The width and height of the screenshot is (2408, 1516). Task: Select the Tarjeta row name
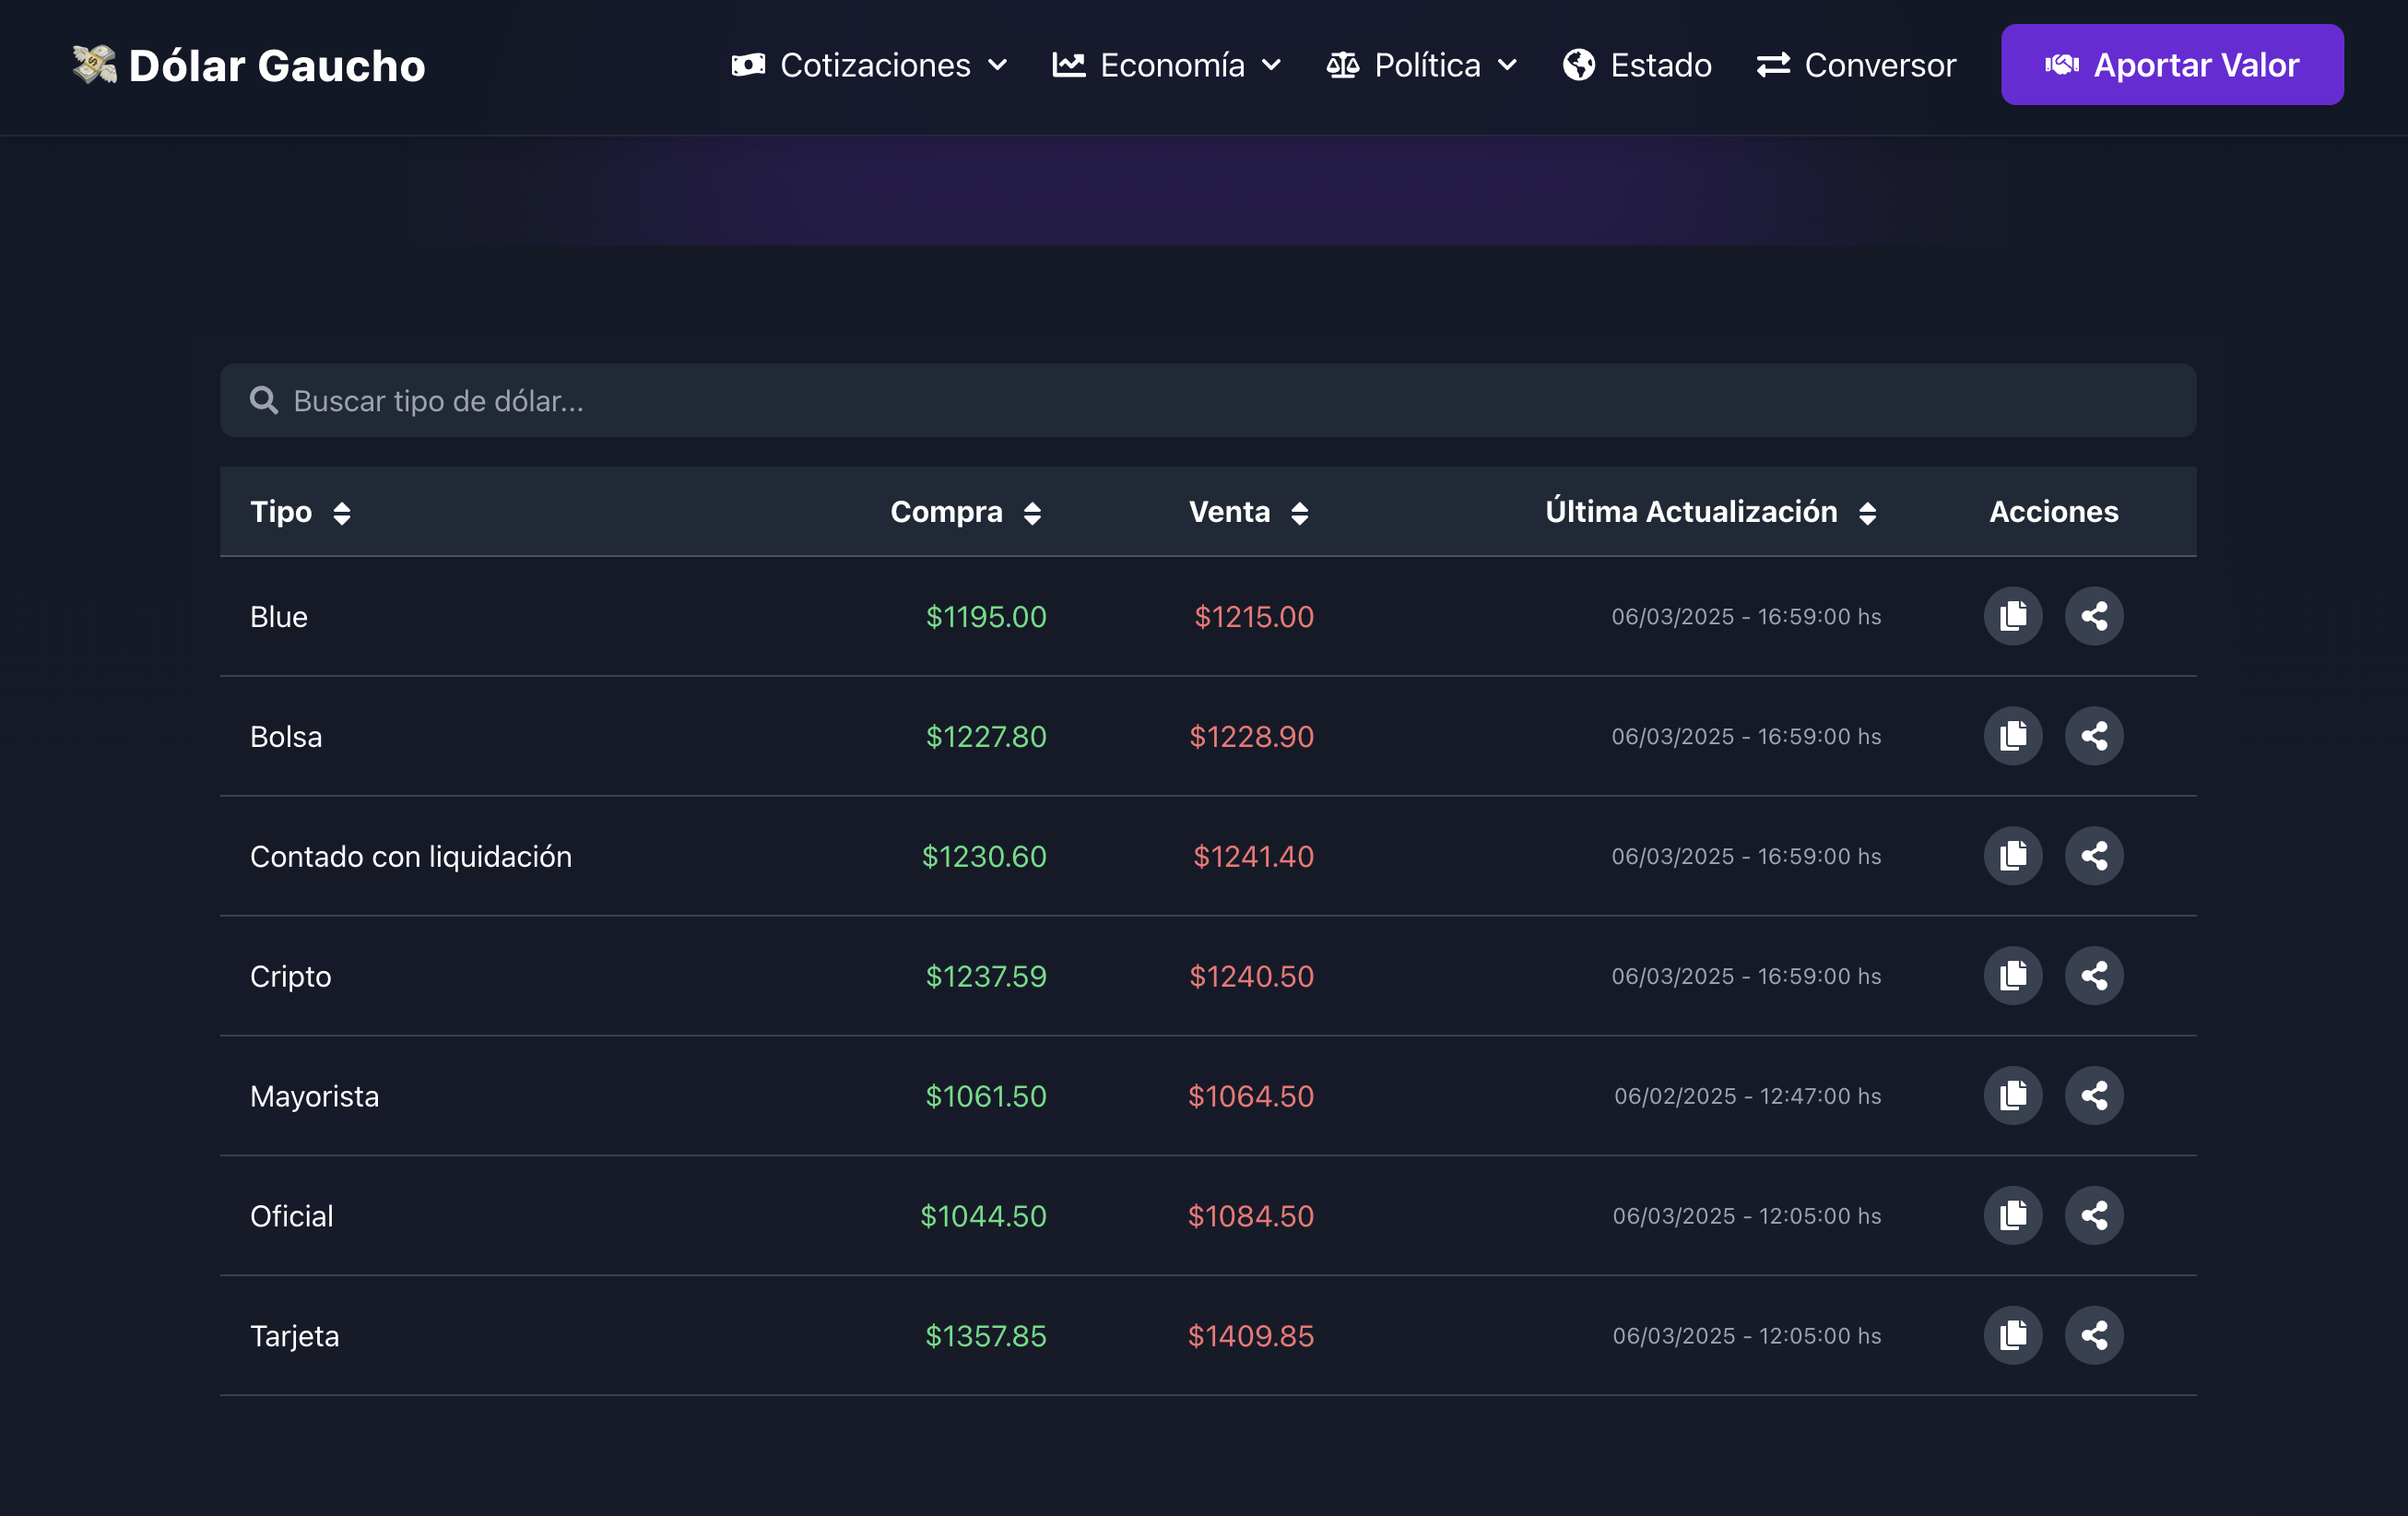[x=295, y=1337]
